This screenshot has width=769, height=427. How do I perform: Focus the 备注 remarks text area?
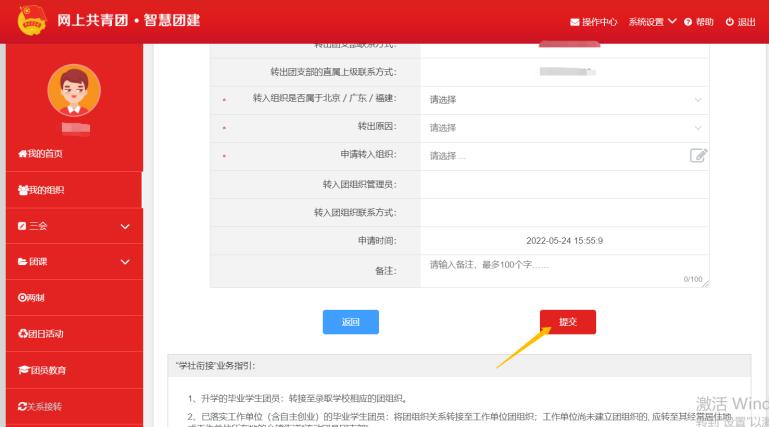click(x=560, y=271)
